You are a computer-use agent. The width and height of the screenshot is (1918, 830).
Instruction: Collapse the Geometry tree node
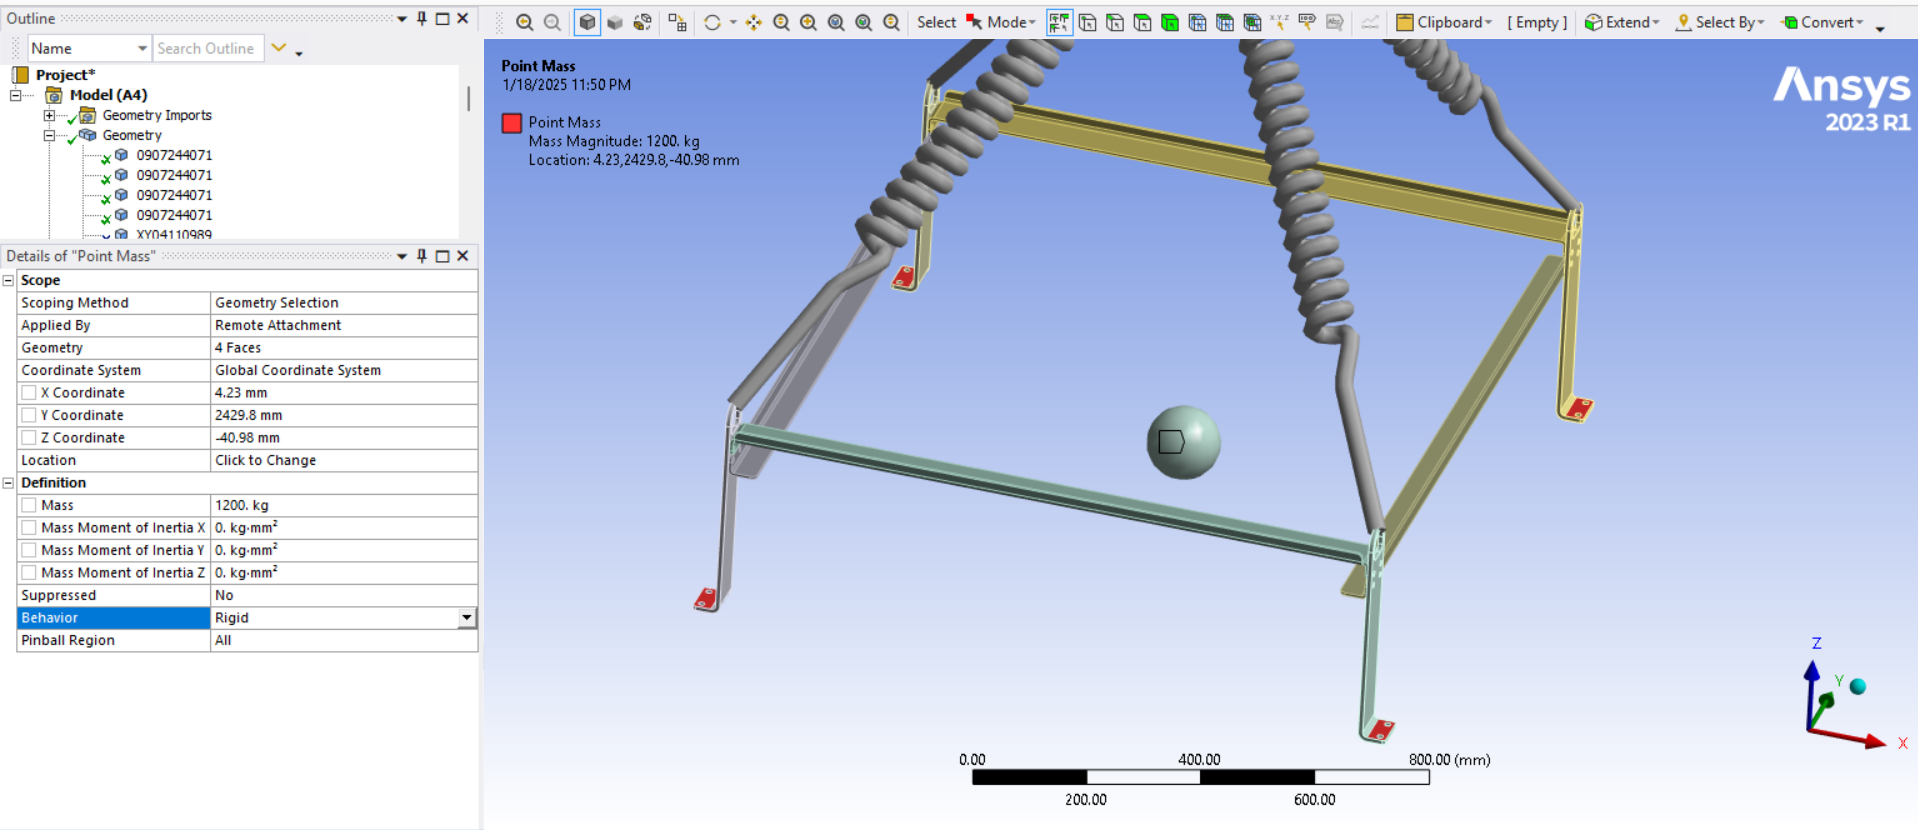coord(48,135)
